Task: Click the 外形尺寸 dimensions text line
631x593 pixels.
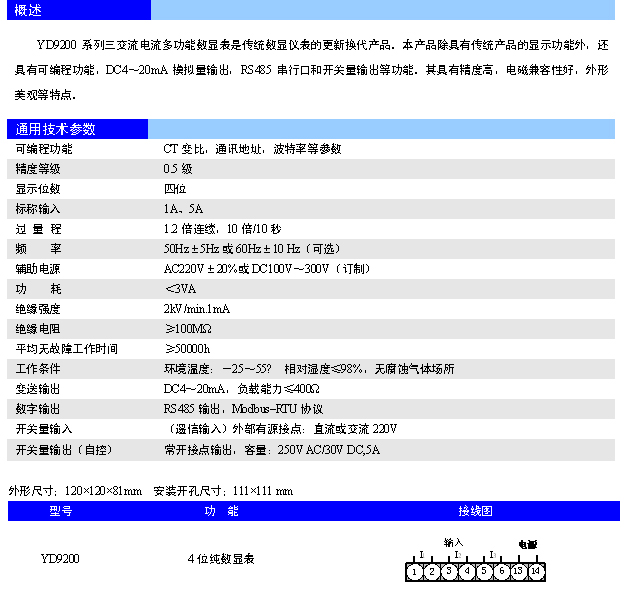Action: (x=150, y=491)
